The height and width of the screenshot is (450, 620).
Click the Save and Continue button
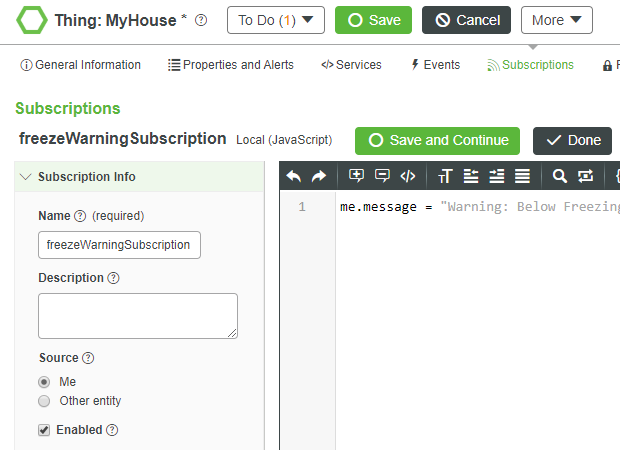(437, 140)
